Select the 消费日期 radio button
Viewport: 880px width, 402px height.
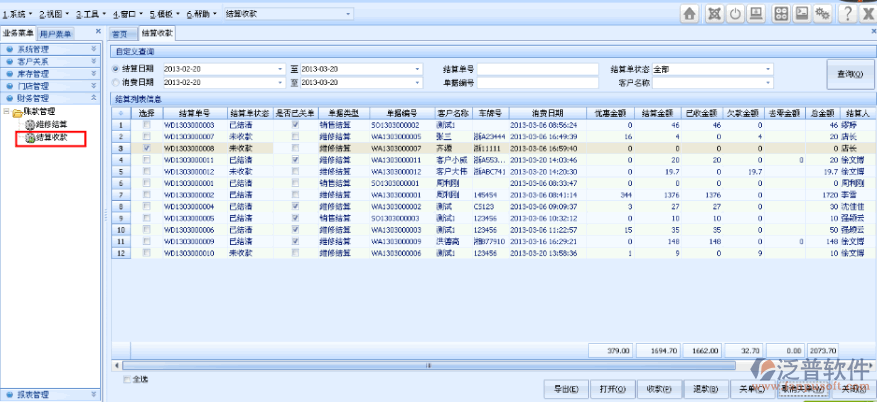pos(117,82)
